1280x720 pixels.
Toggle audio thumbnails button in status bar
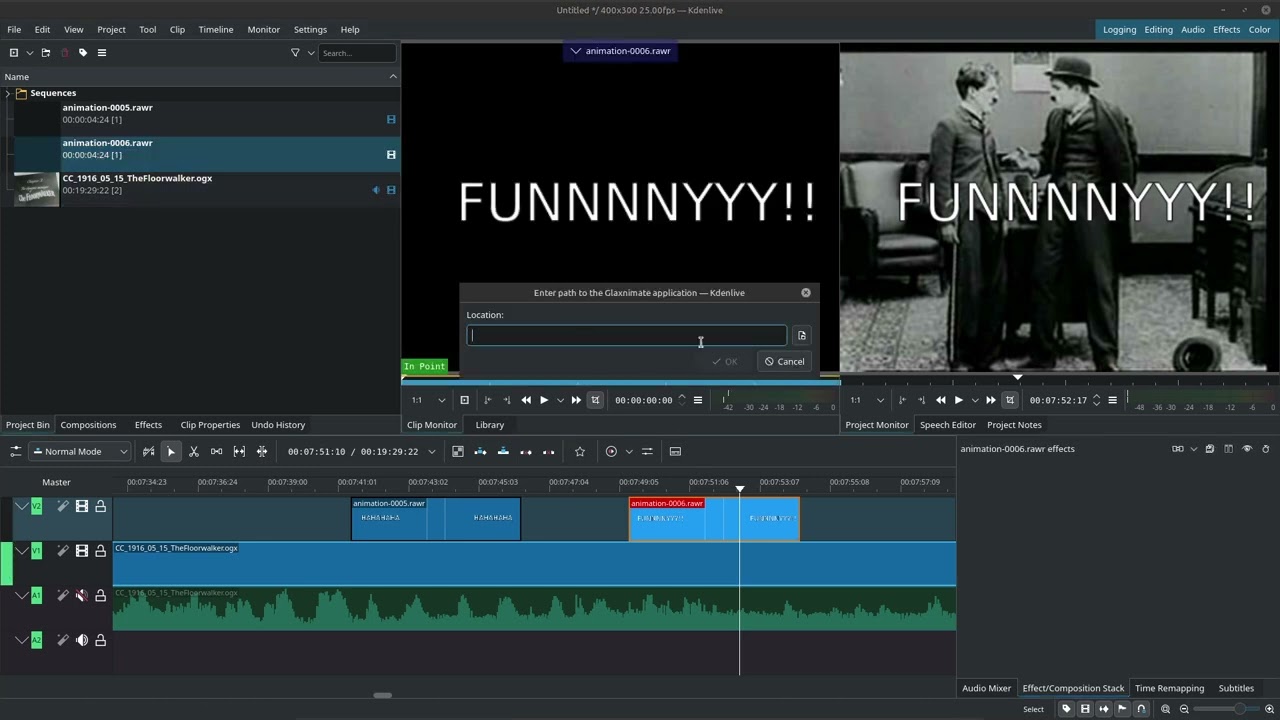(x=1104, y=709)
